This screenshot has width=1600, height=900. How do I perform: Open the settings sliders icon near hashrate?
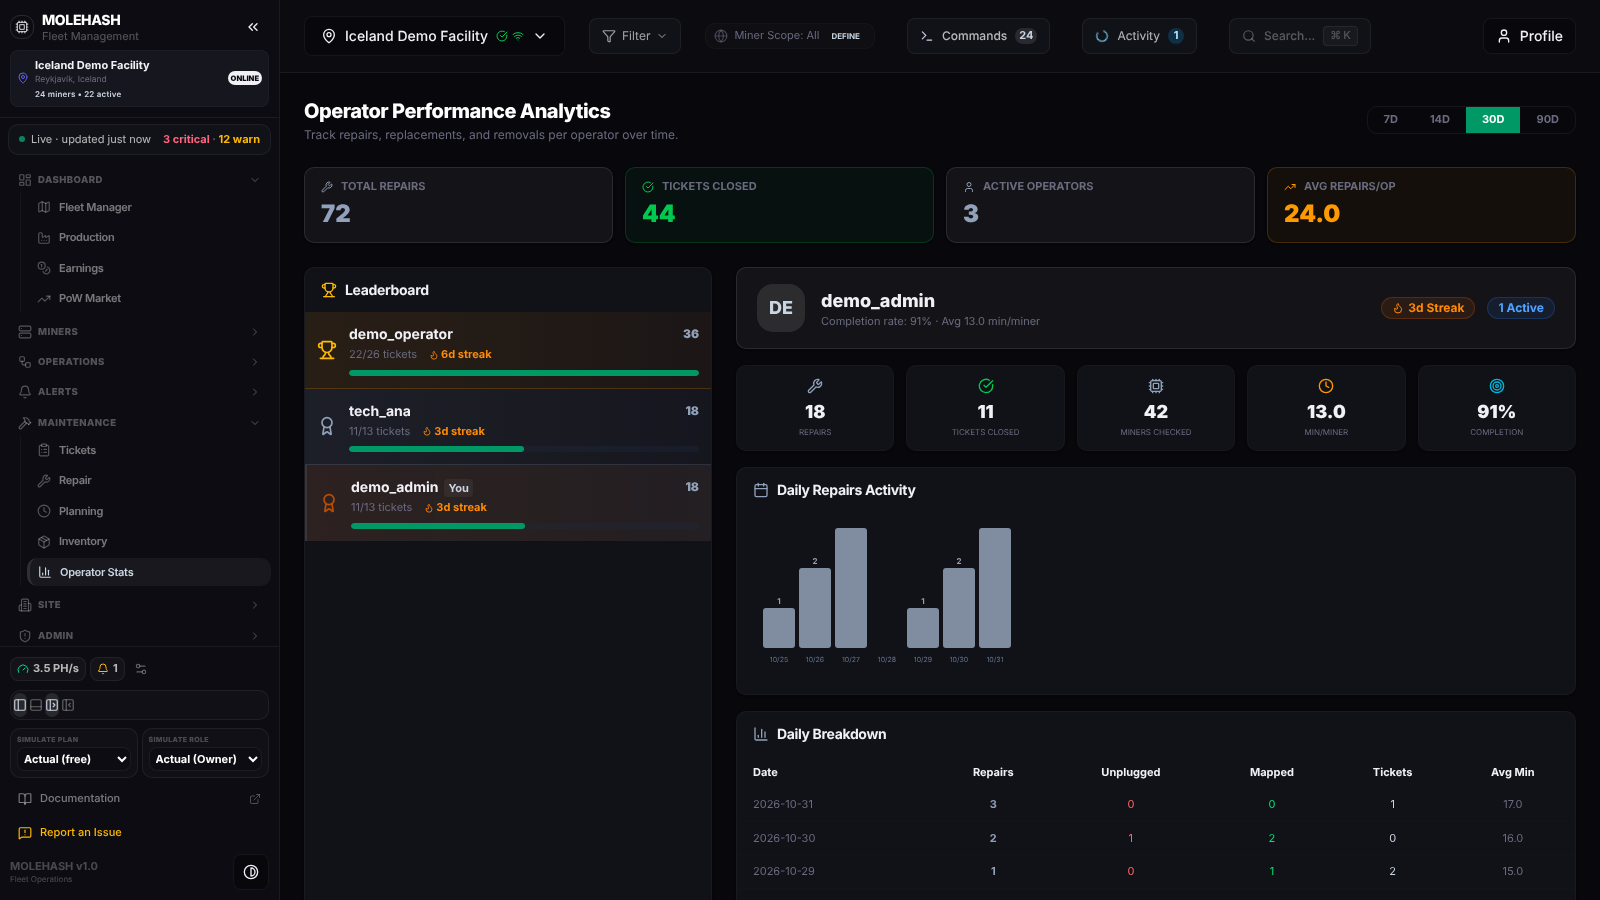141,669
